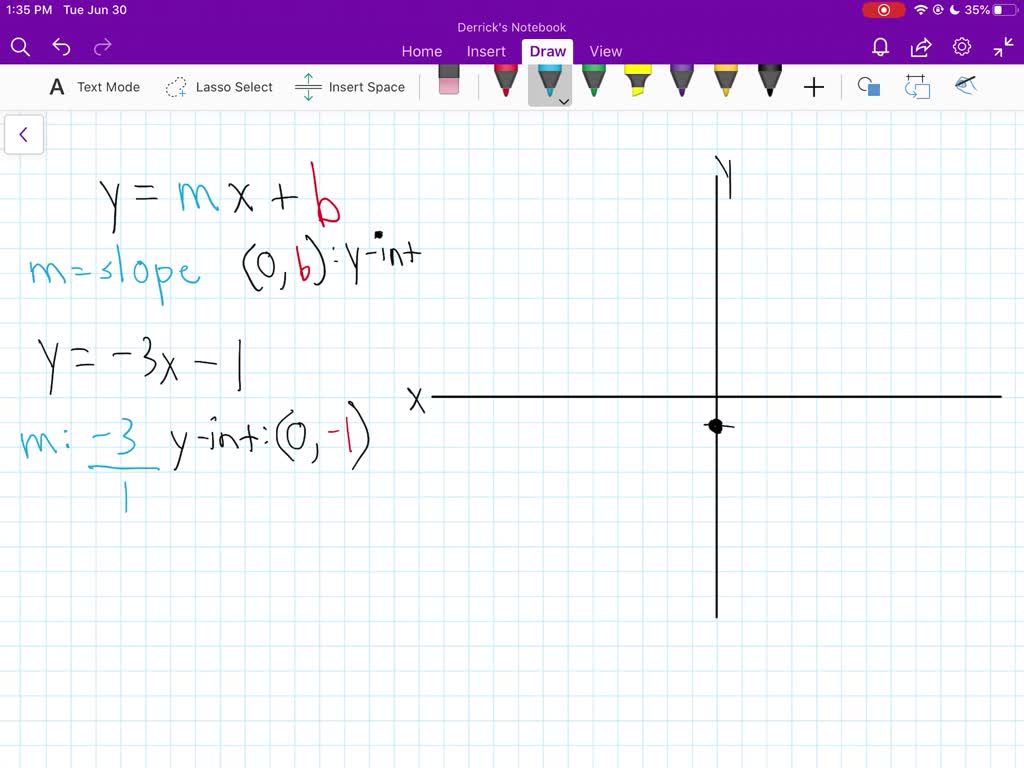Pick the green pen
1024x768 pixels.
coord(593,84)
